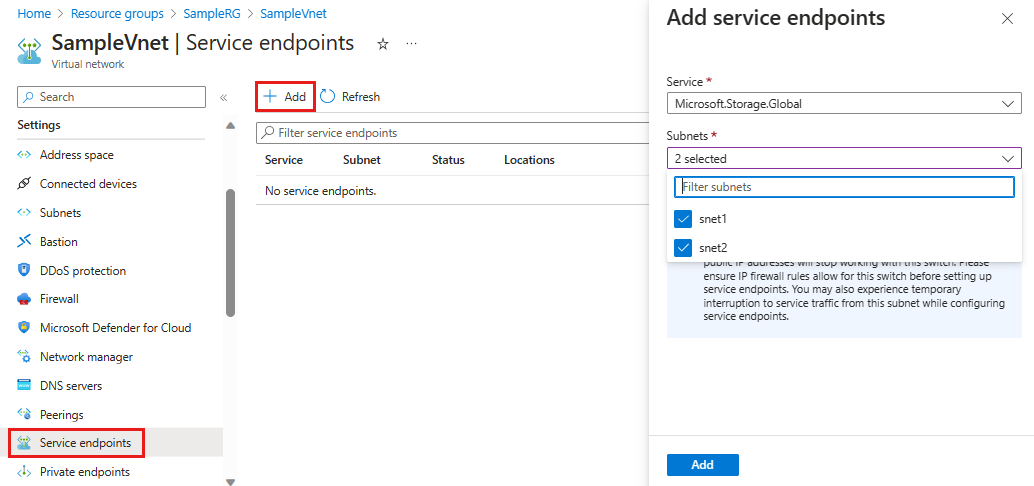Screen dimensions: 1034x486
Task: Sort by the Subnet column header
Action: 361,160
